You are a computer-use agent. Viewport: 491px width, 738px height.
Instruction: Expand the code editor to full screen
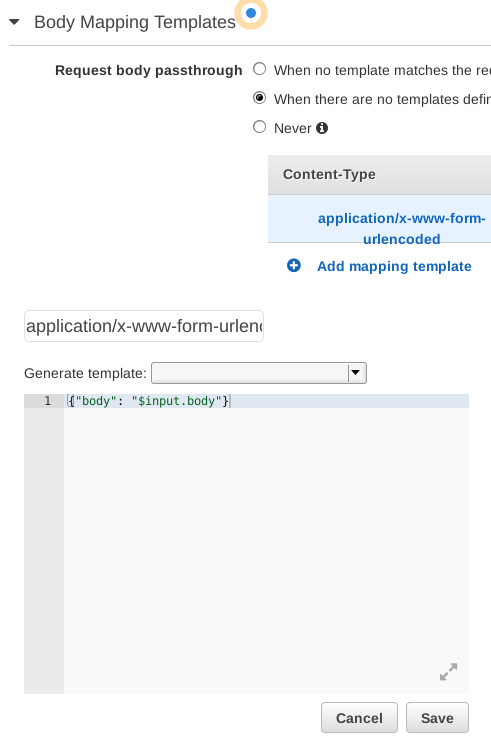tap(448, 672)
